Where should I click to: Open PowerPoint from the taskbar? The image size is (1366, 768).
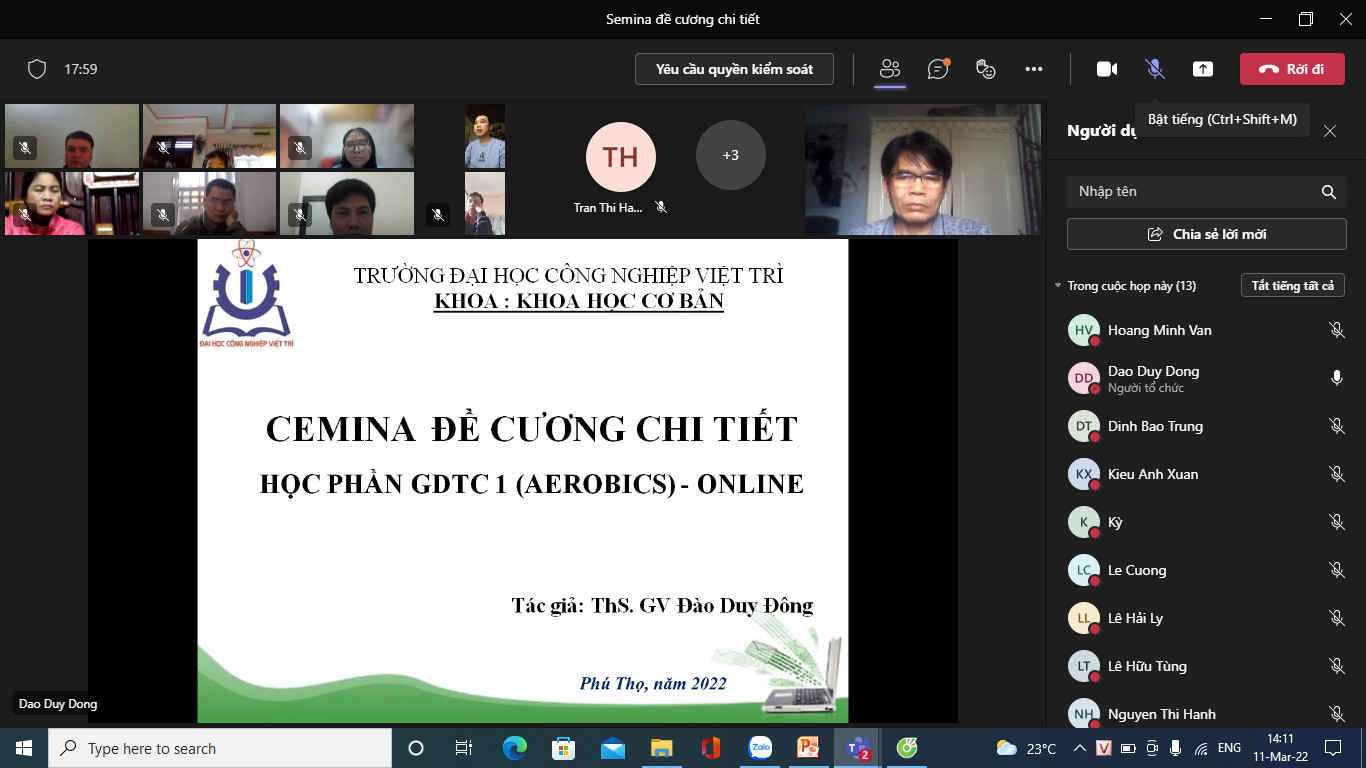808,748
